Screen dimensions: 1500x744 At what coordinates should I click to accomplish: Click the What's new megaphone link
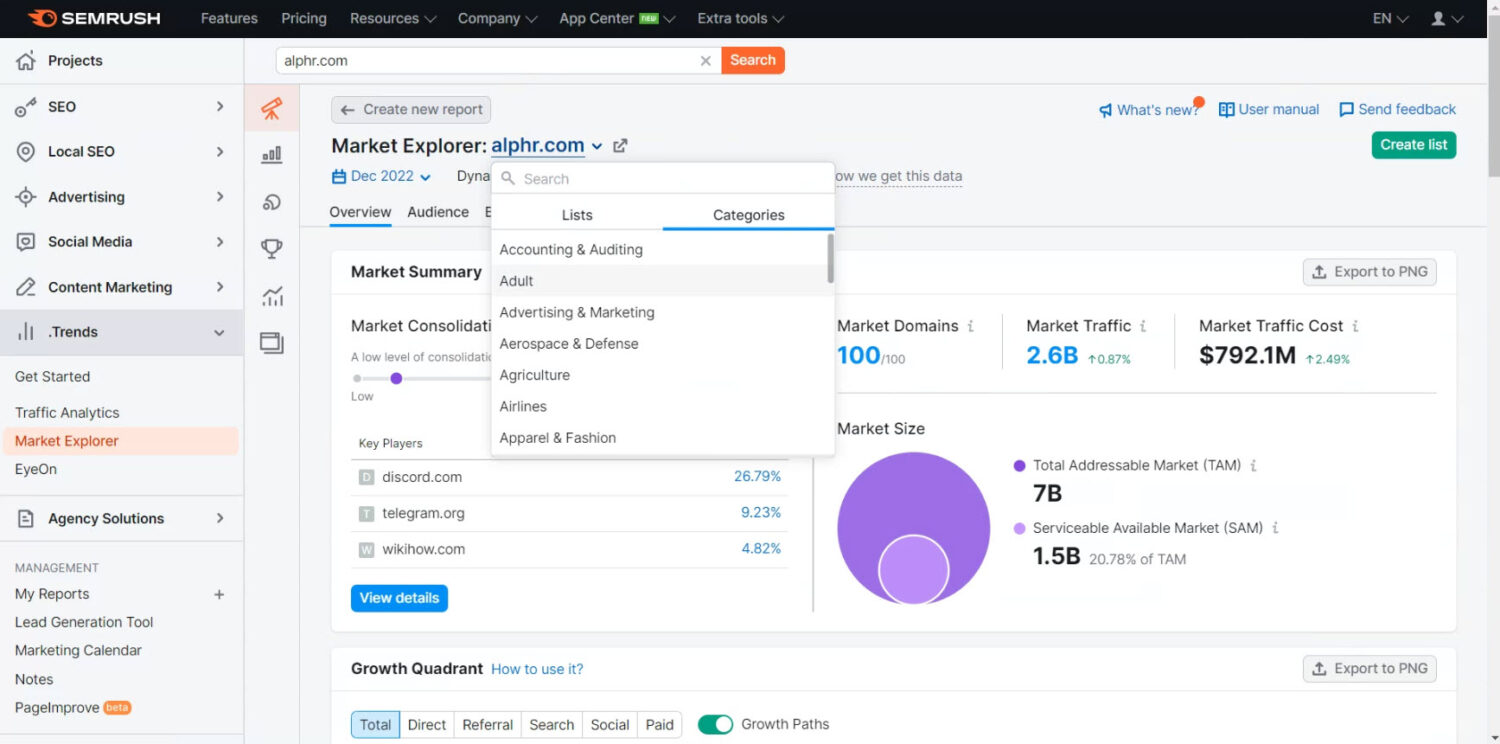tap(1149, 110)
